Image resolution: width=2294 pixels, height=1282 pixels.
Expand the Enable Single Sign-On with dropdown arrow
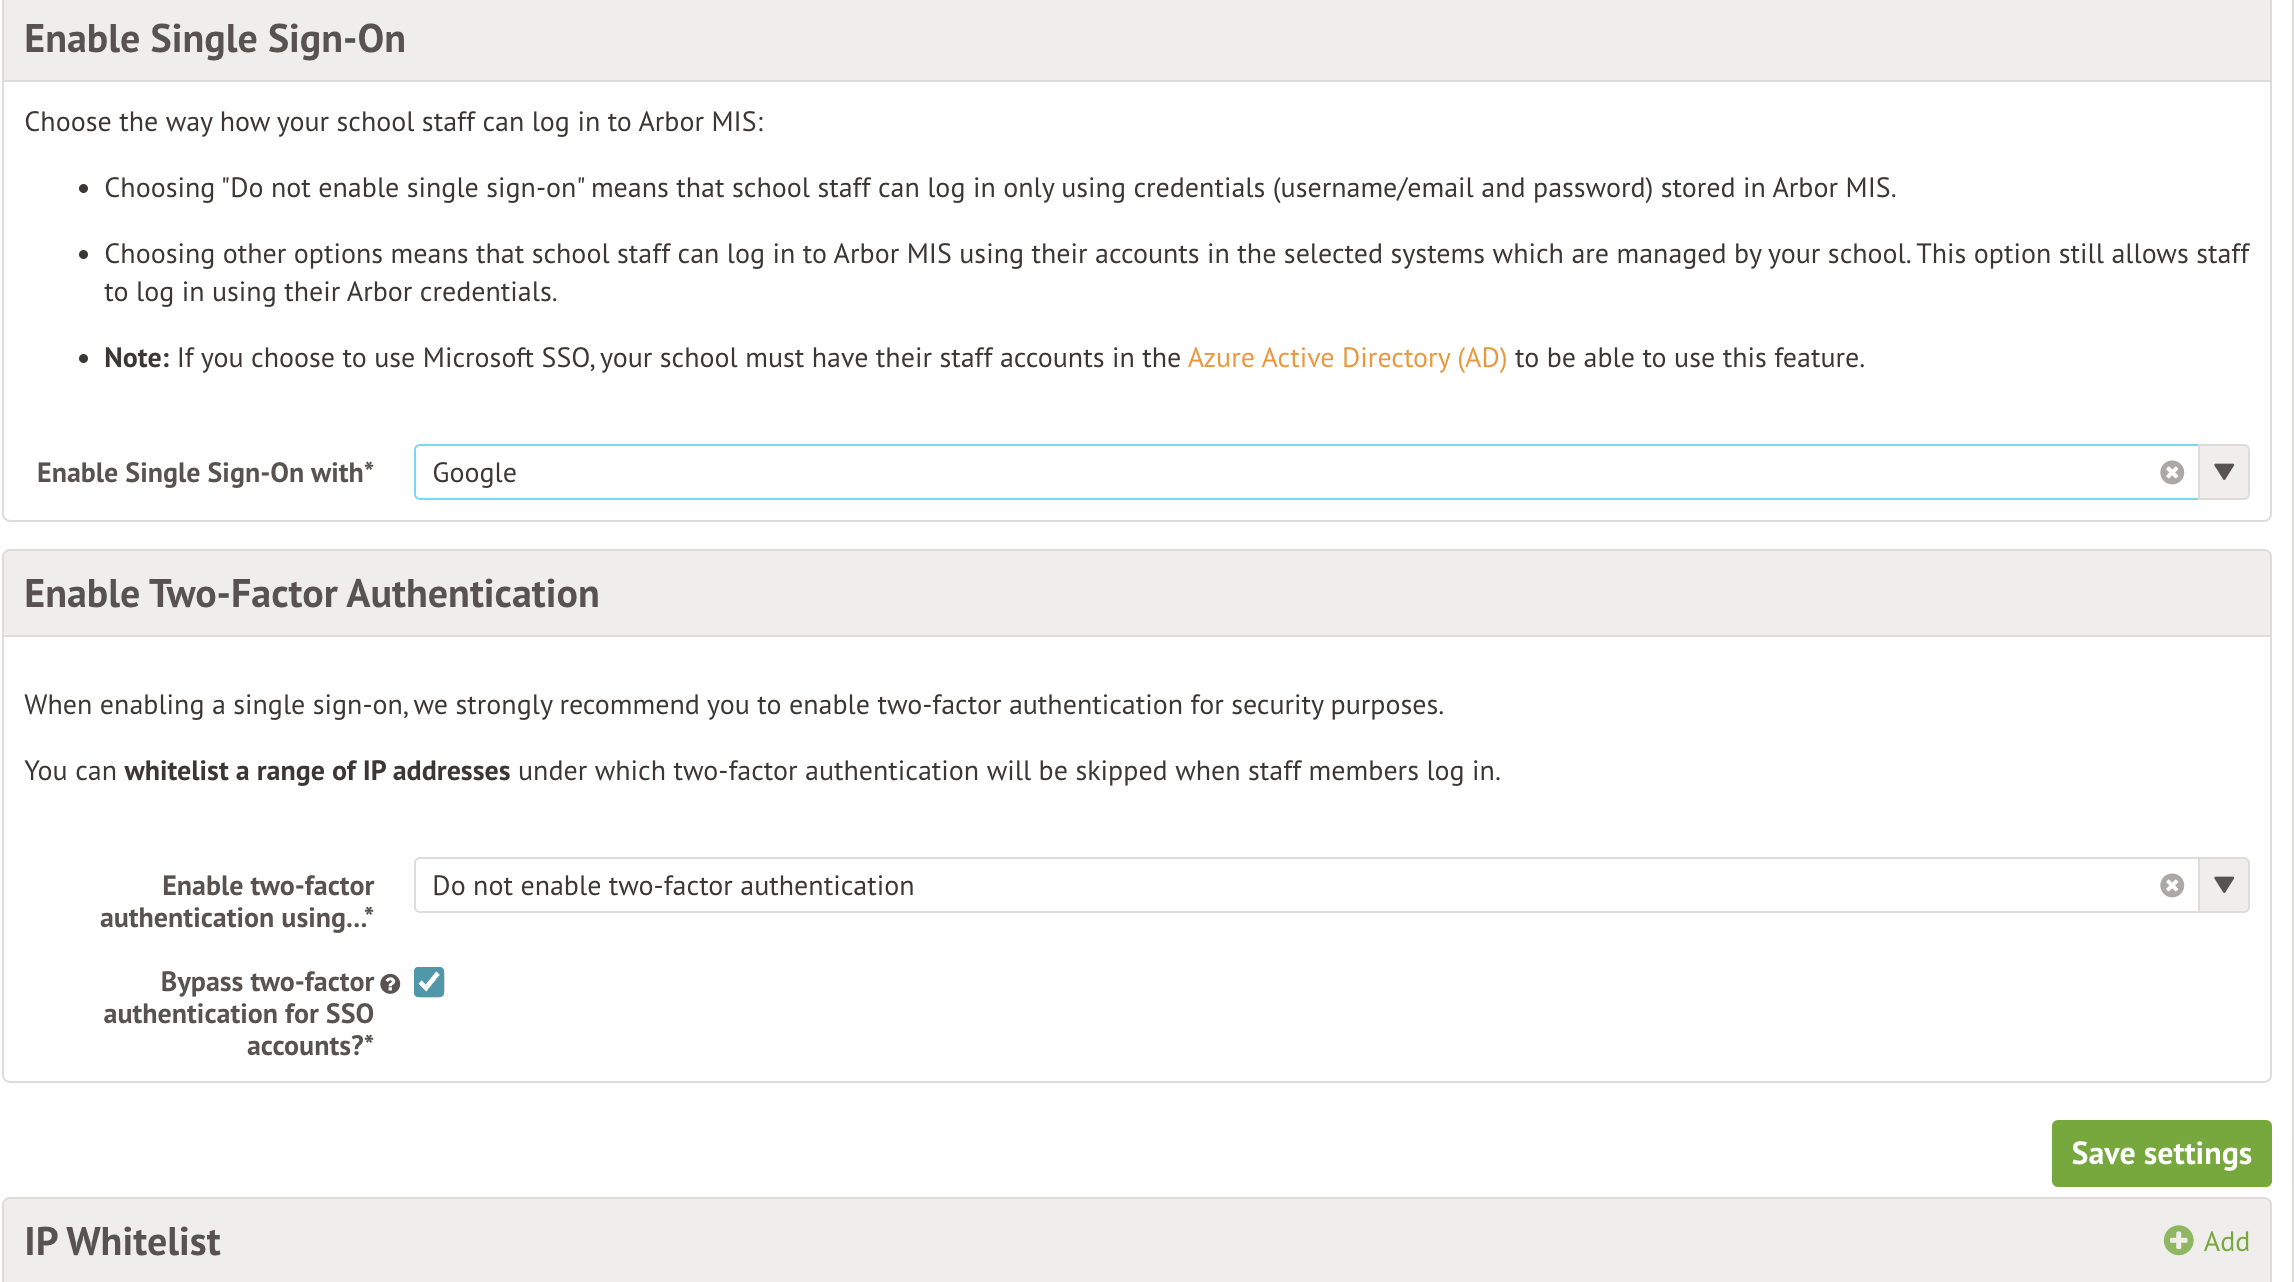click(2224, 472)
